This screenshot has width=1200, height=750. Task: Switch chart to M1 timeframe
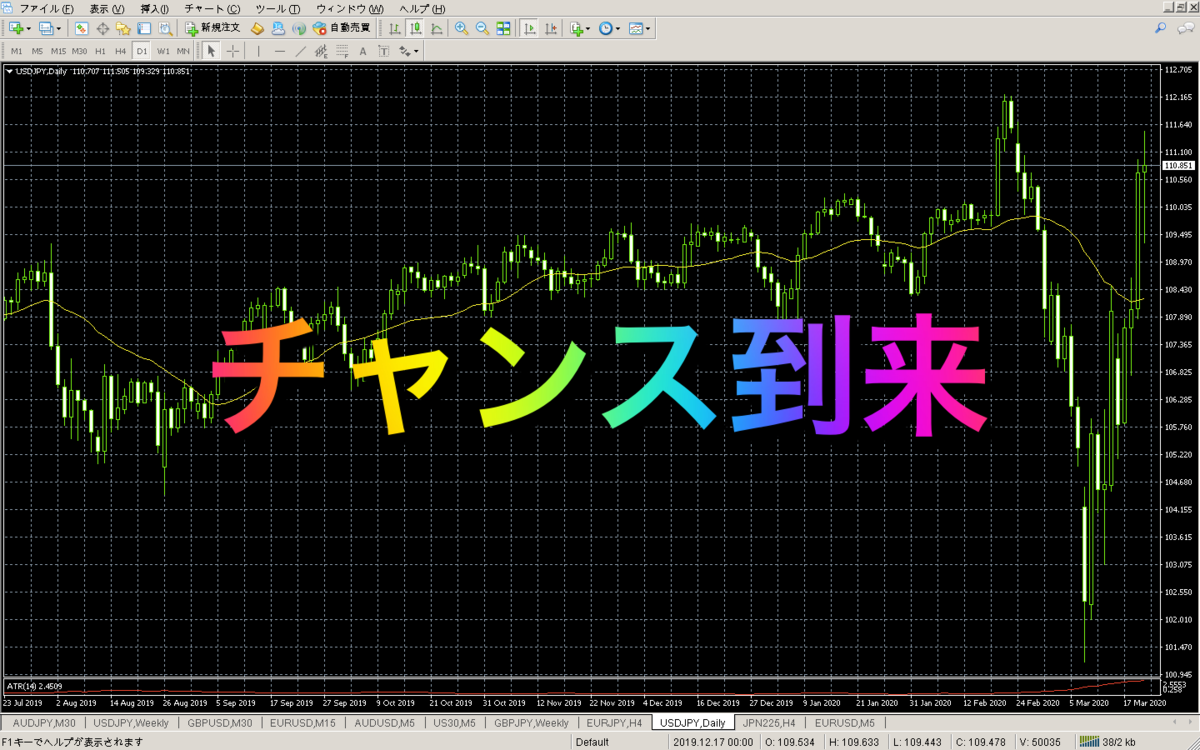pyautogui.click(x=17, y=51)
